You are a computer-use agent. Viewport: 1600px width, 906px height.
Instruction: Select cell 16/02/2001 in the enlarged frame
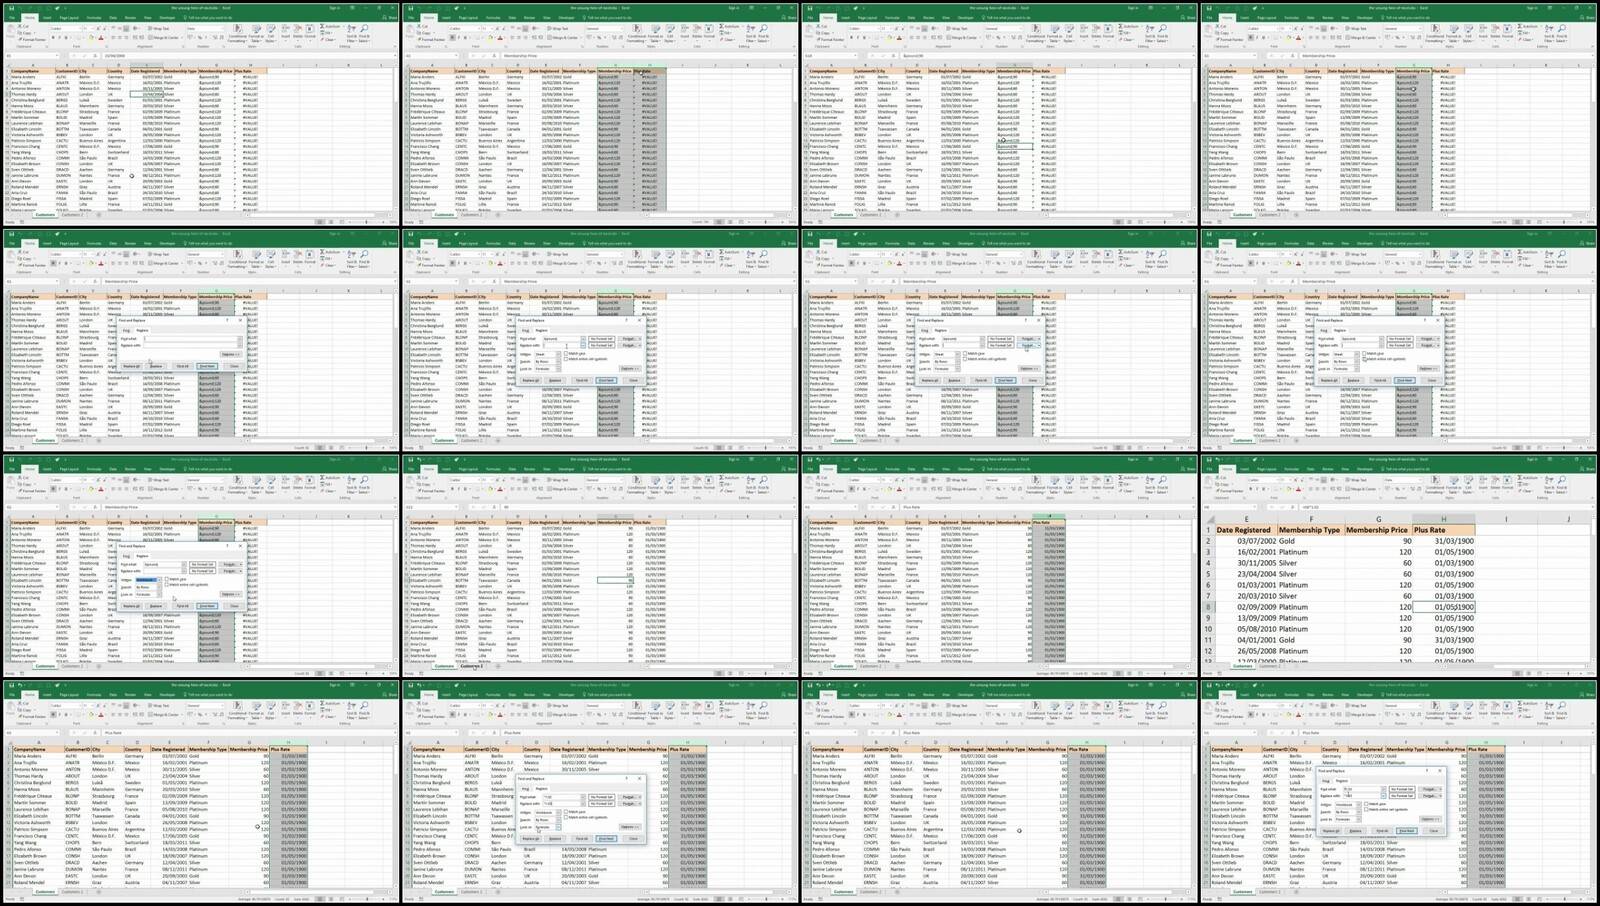point(1244,552)
